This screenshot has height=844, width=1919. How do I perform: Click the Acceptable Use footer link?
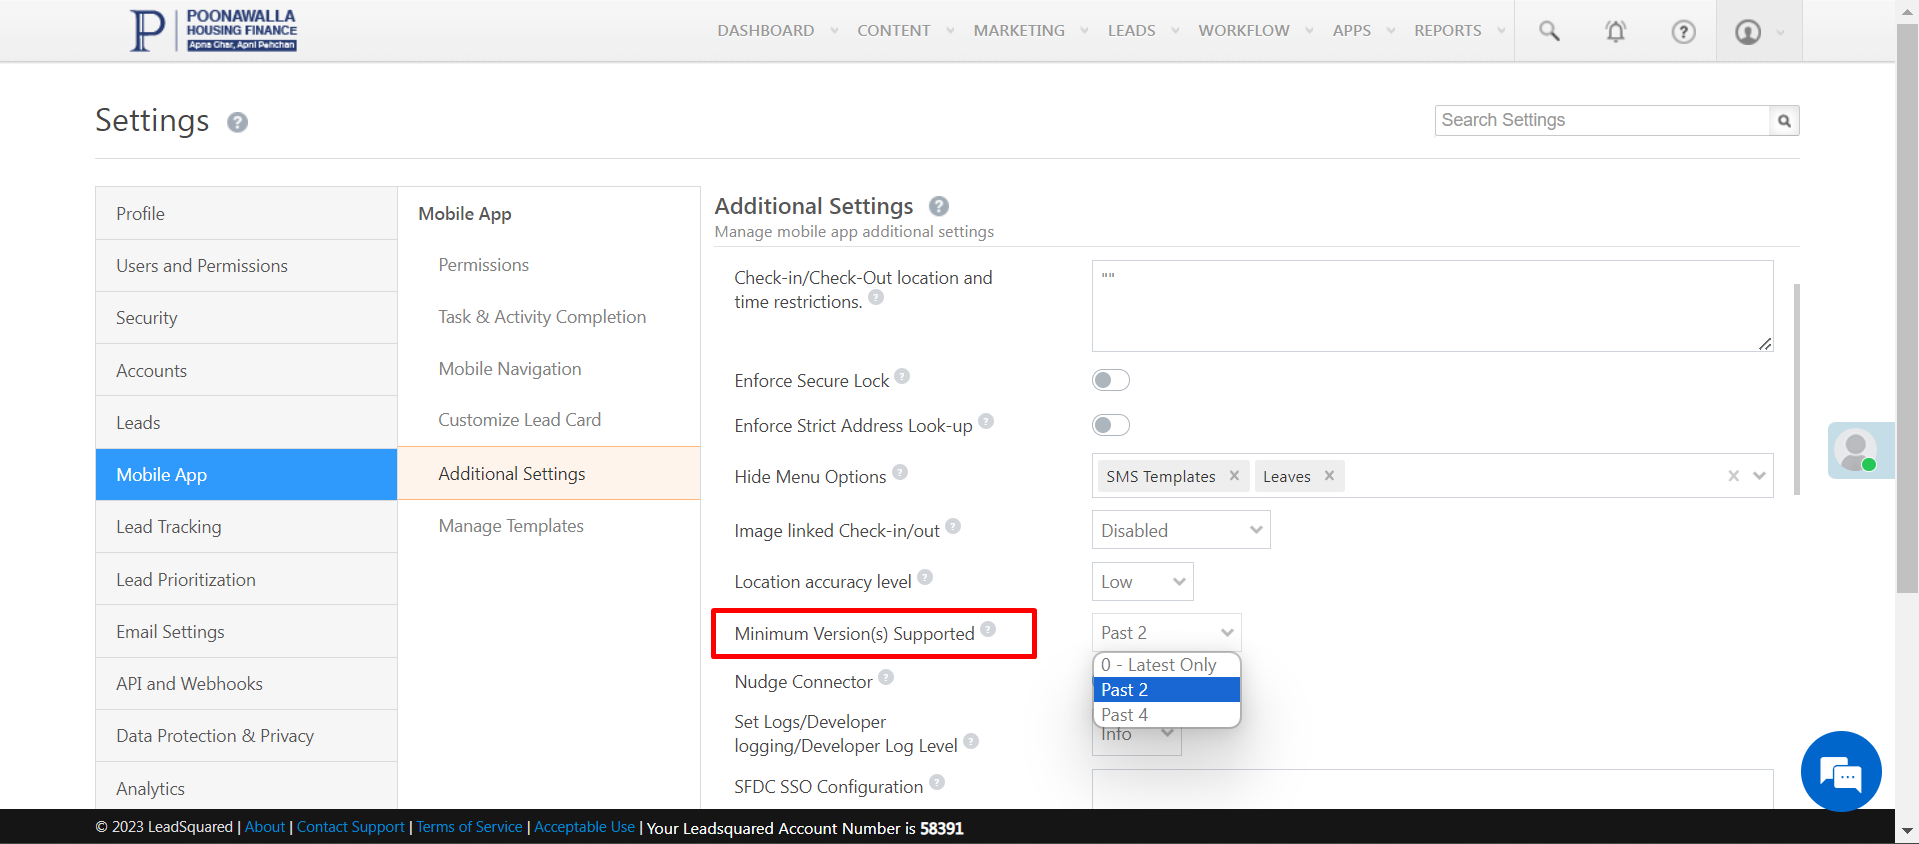585,827
